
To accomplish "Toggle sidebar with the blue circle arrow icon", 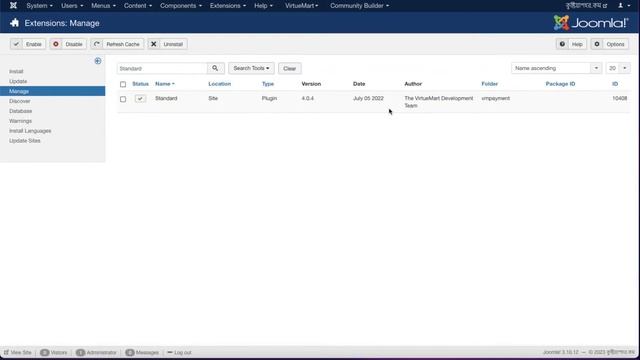I will point(98,61).
